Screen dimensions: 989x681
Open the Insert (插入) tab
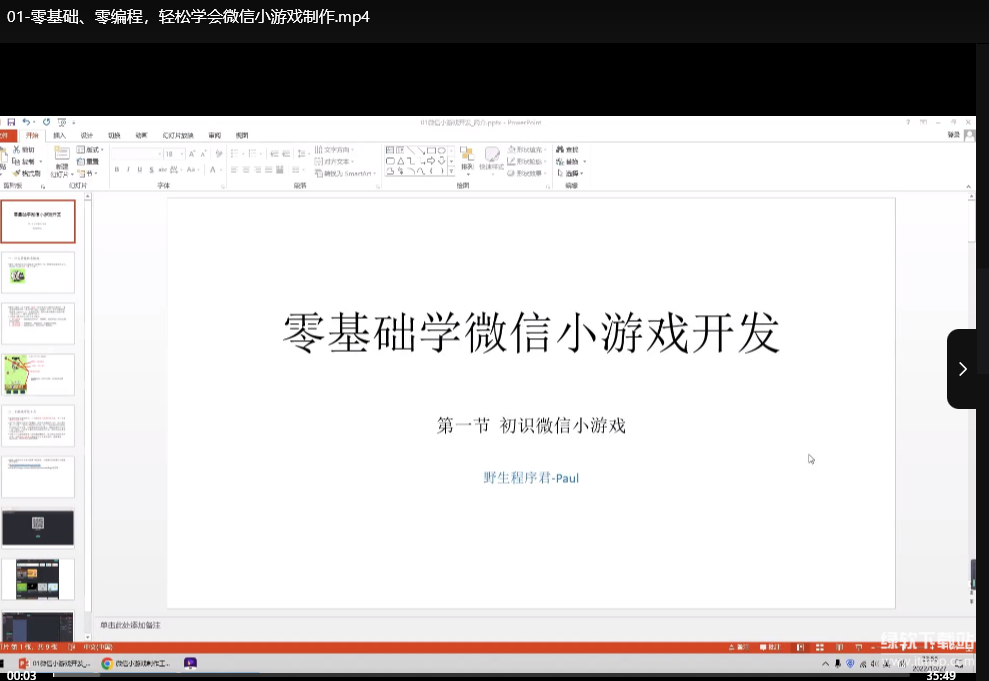coord(59,135)
